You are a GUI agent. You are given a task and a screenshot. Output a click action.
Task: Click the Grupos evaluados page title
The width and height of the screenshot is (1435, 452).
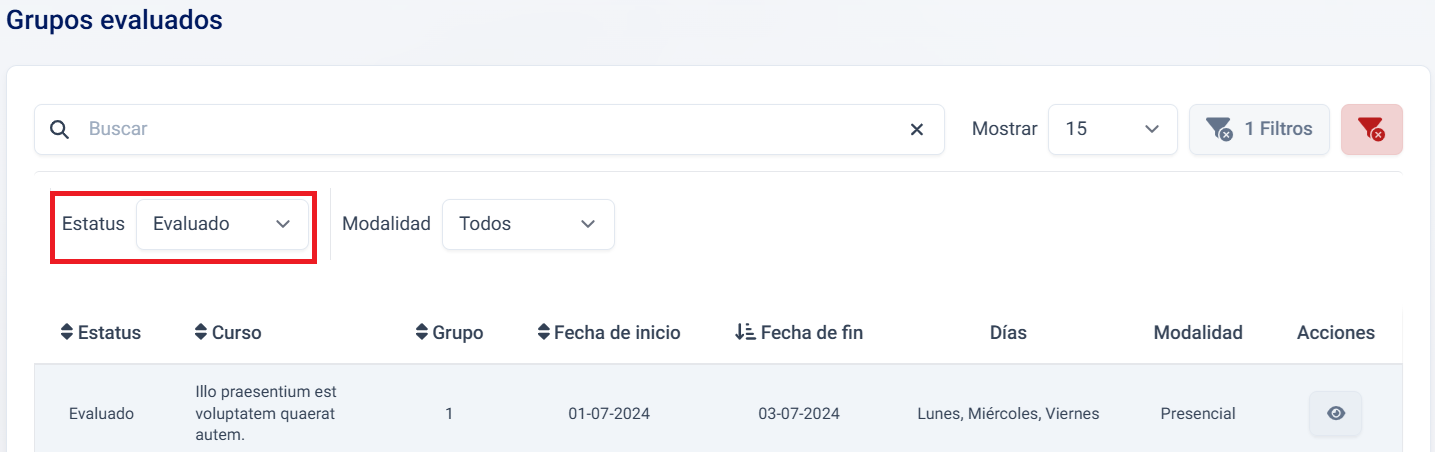tap(114, 20)
